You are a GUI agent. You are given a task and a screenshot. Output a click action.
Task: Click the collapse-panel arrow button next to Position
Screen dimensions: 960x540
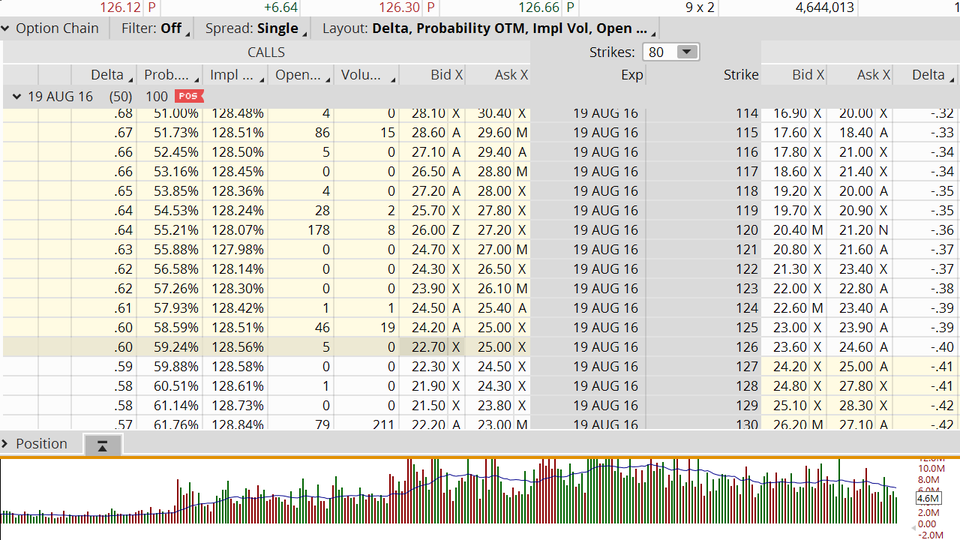click(x=102, y=446)
